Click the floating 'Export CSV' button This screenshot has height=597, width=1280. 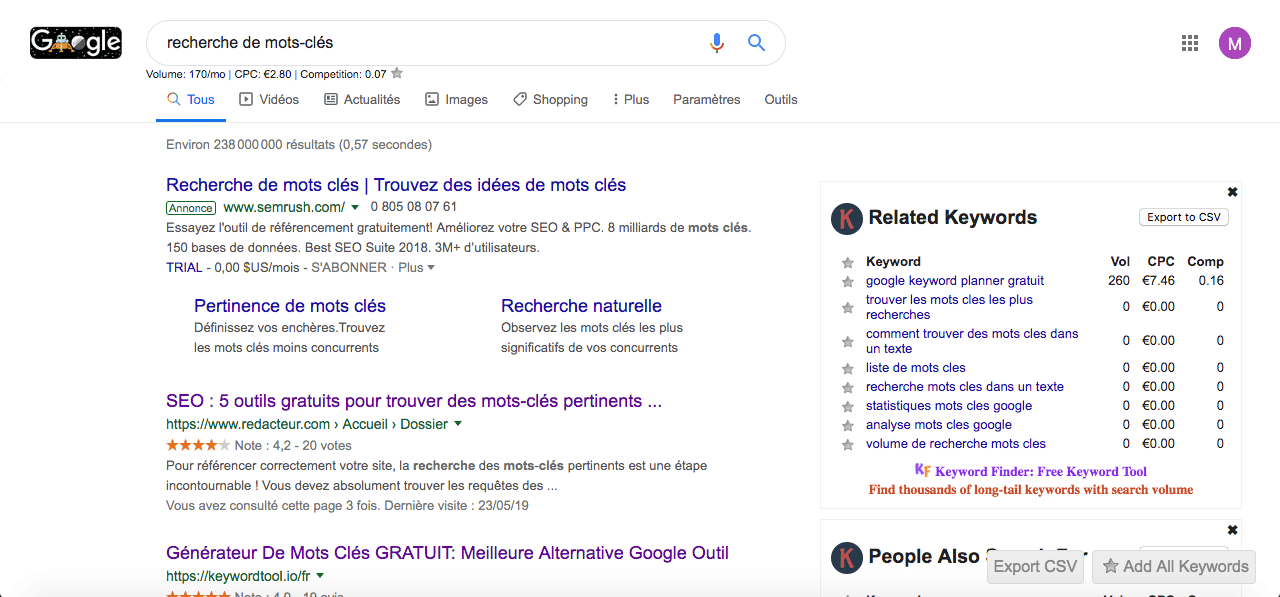[x=1037, y=566]
